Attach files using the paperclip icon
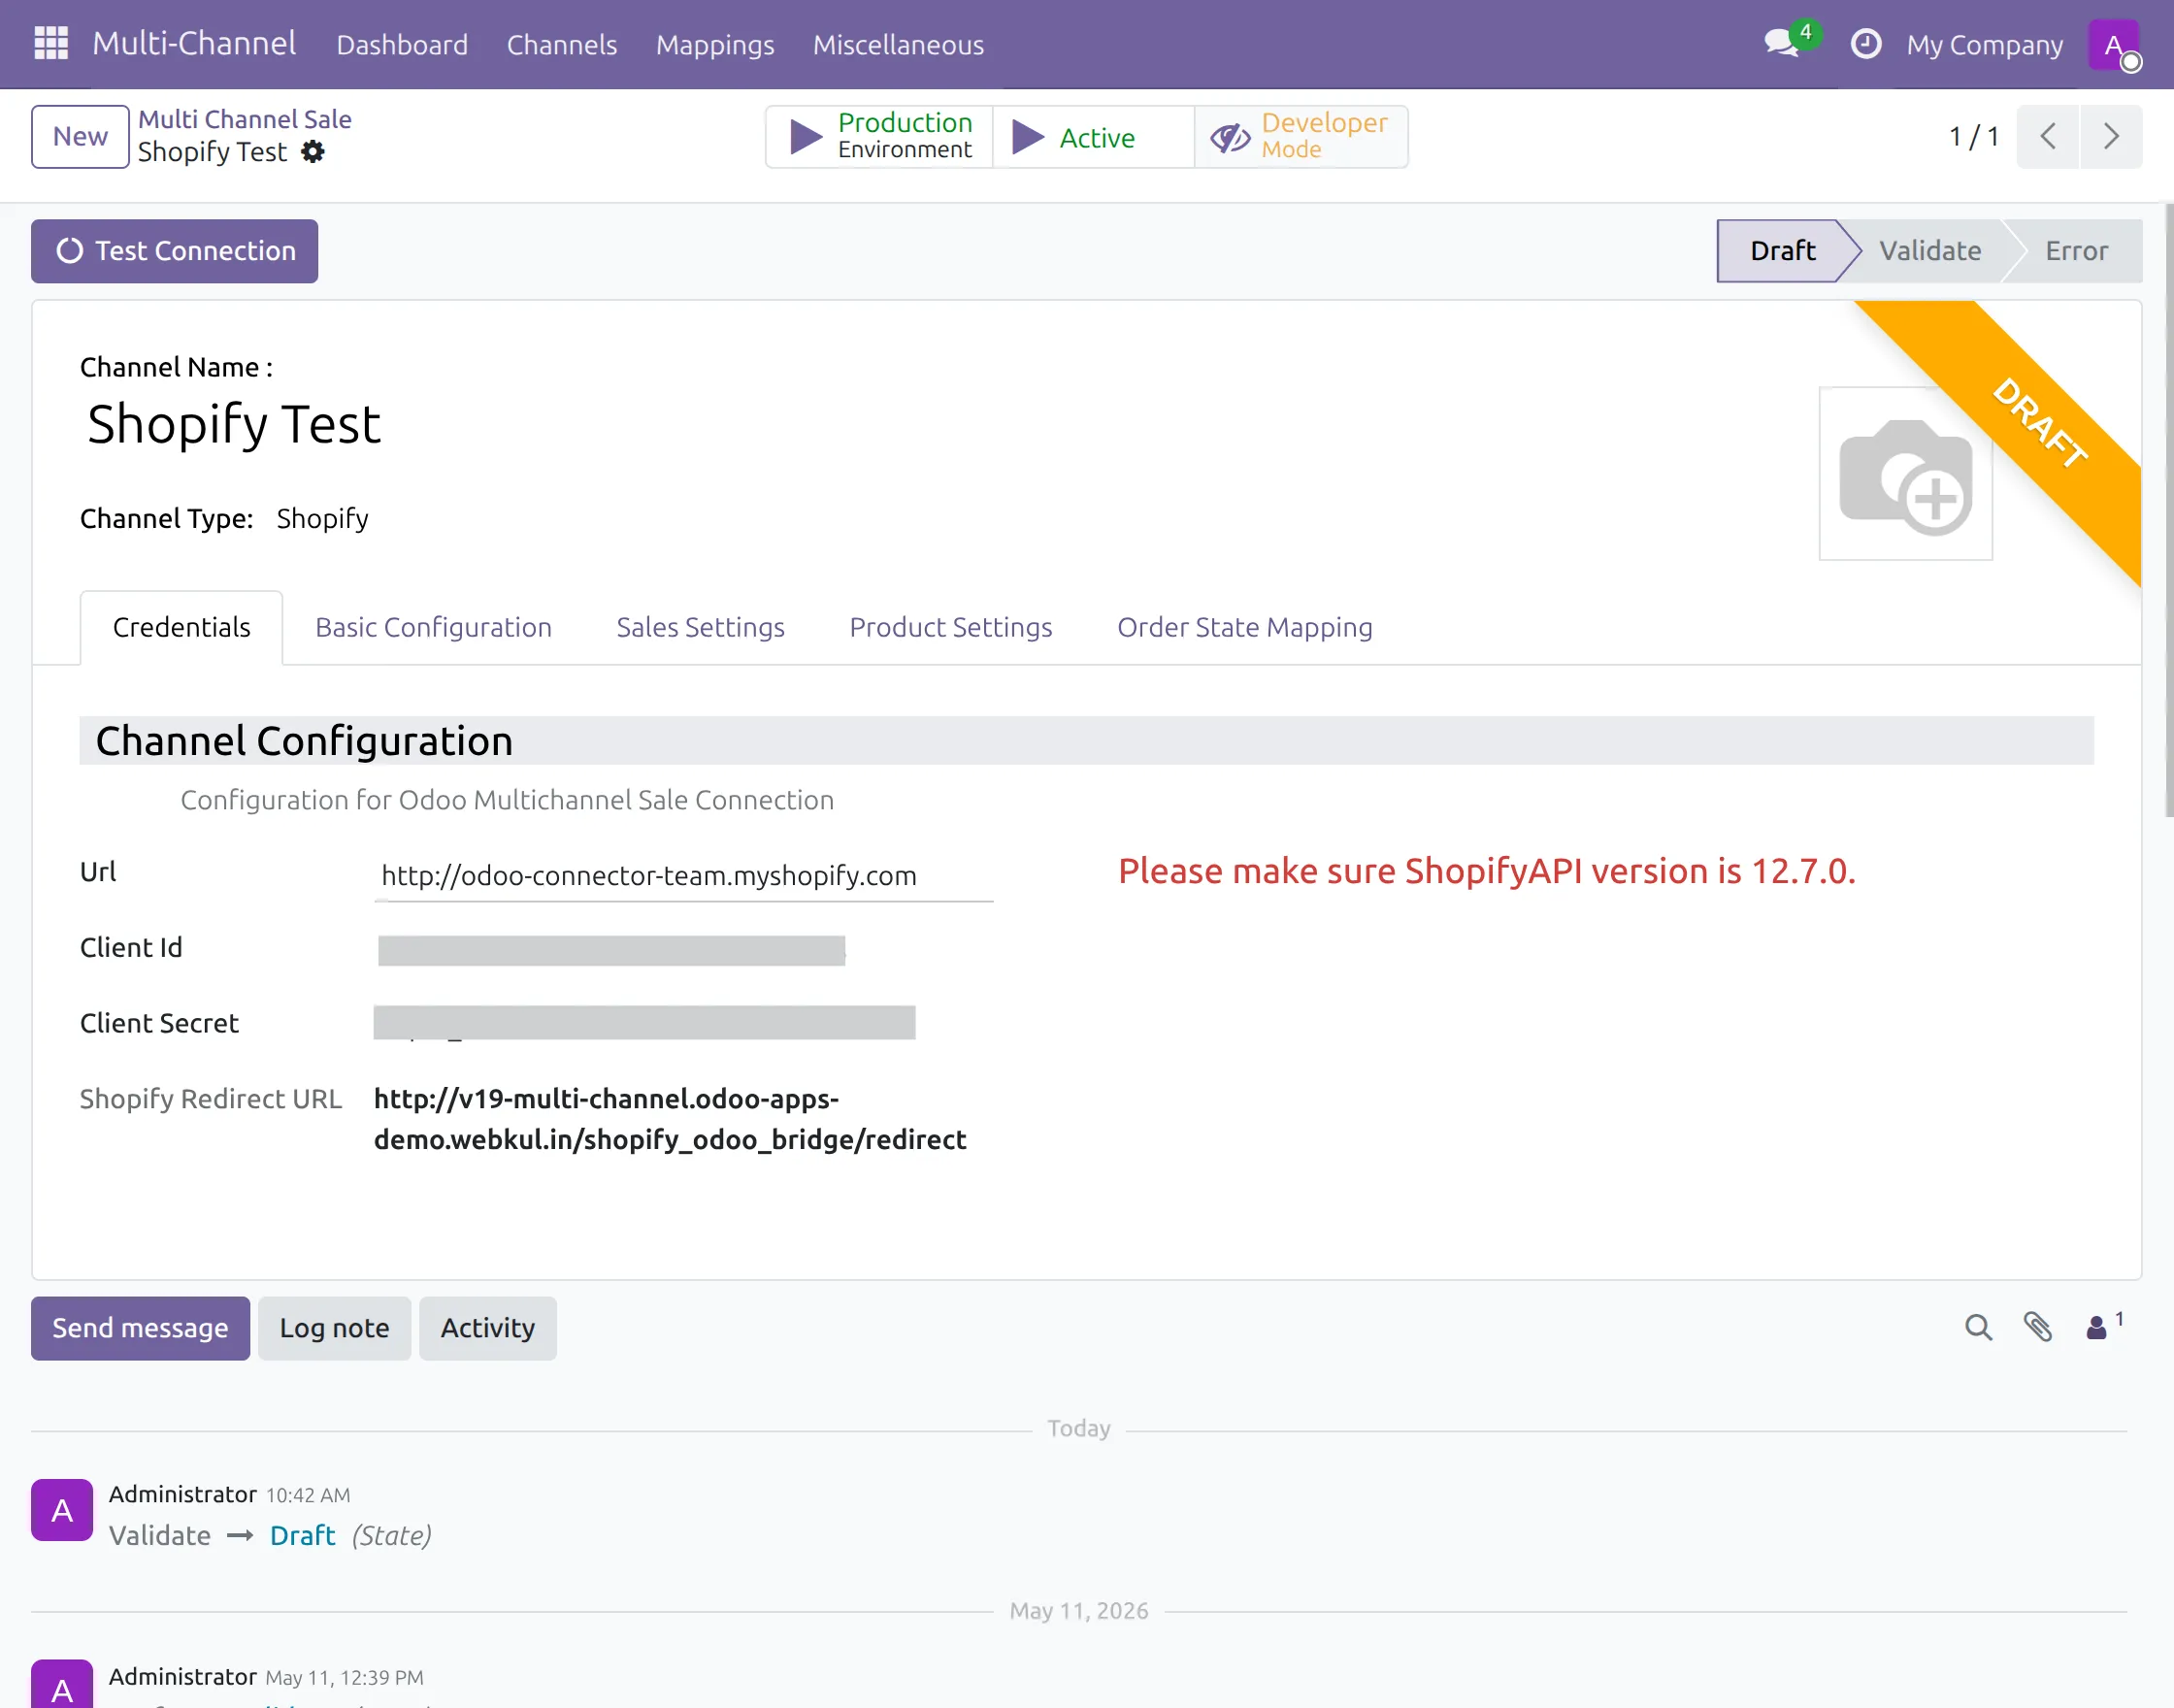Screen dimensions: 2174x1708 click(2037, 1328)
